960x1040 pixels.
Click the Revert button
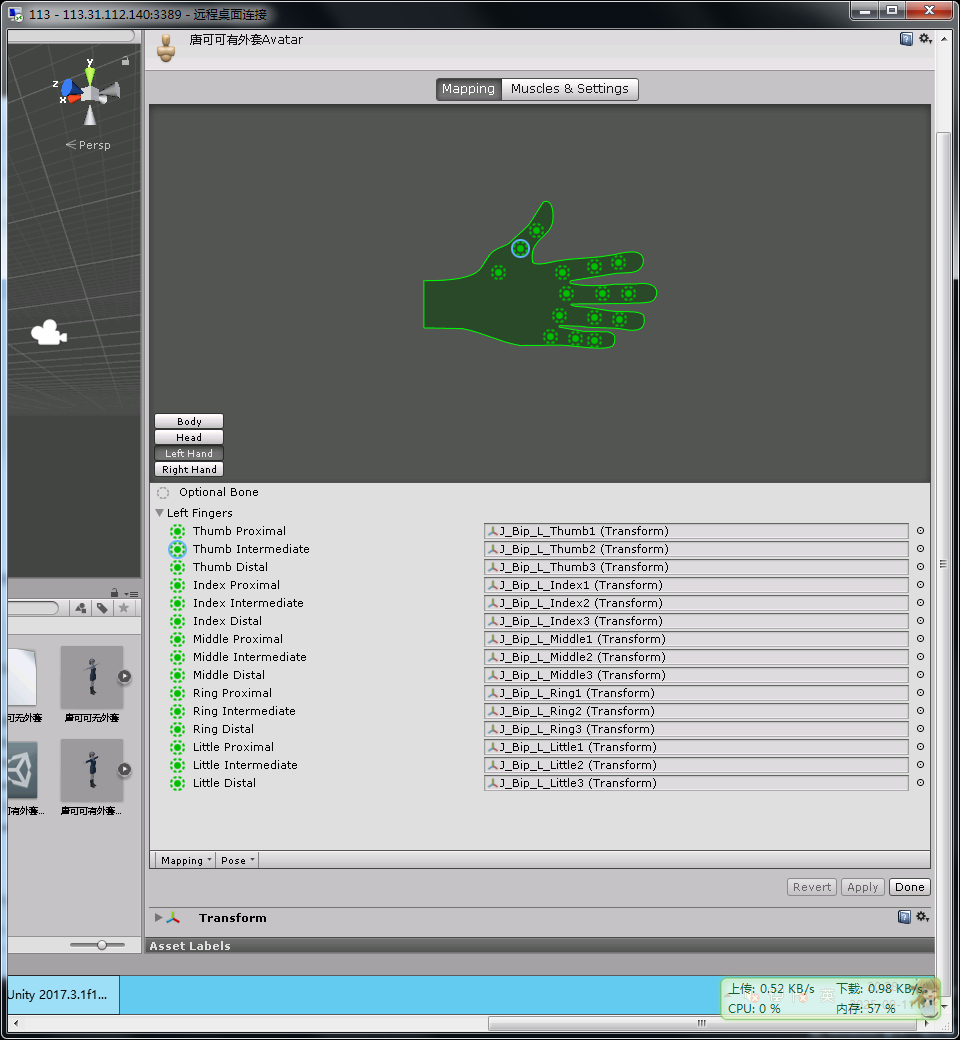pos(811,887)
